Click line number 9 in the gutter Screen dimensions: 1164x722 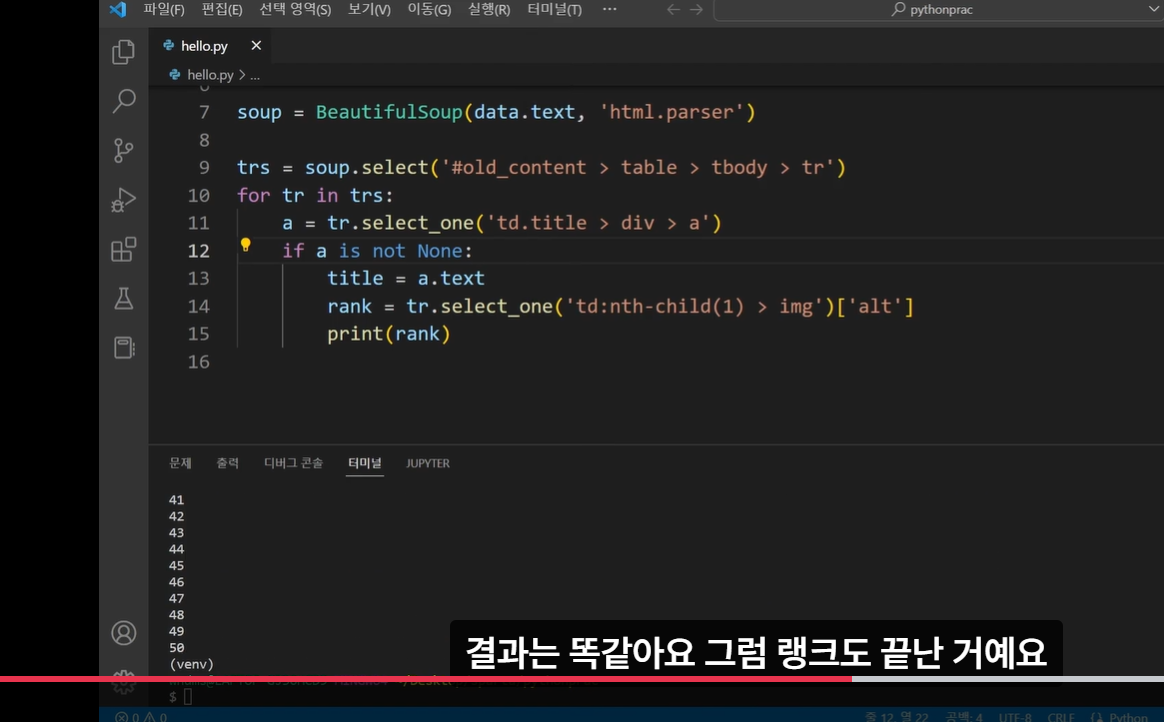(x=204, y=168)
